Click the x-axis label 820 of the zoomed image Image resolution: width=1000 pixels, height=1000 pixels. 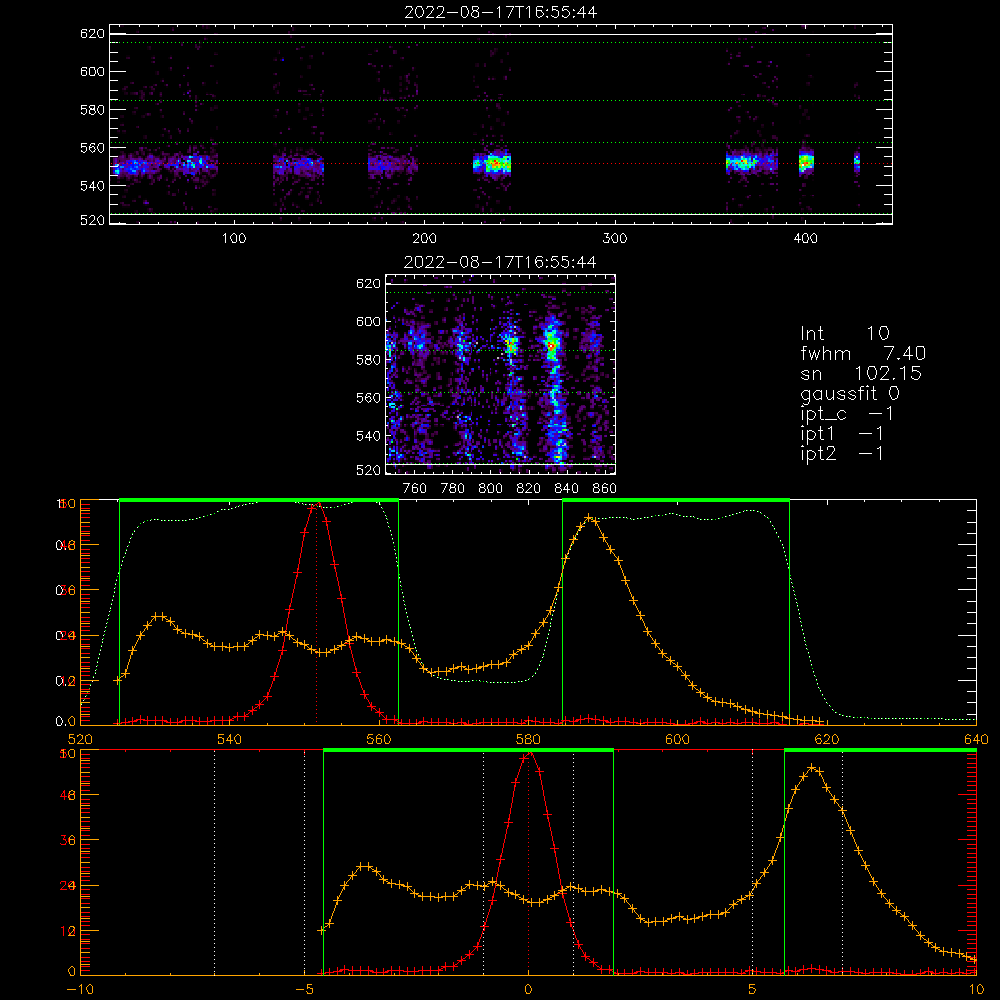529,489
